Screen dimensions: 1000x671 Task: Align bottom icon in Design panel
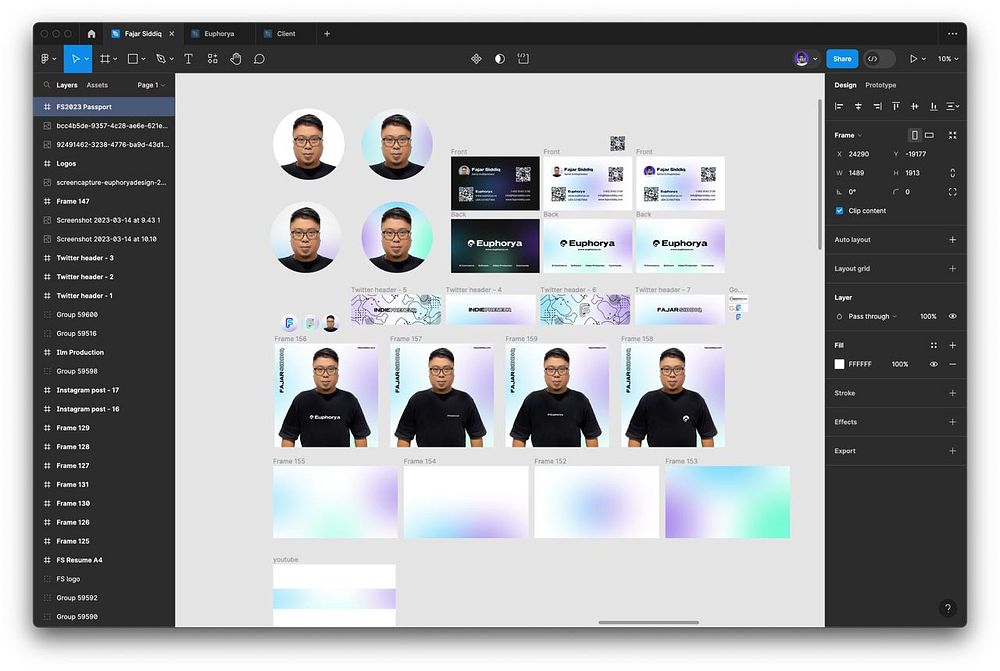point(934,107)
